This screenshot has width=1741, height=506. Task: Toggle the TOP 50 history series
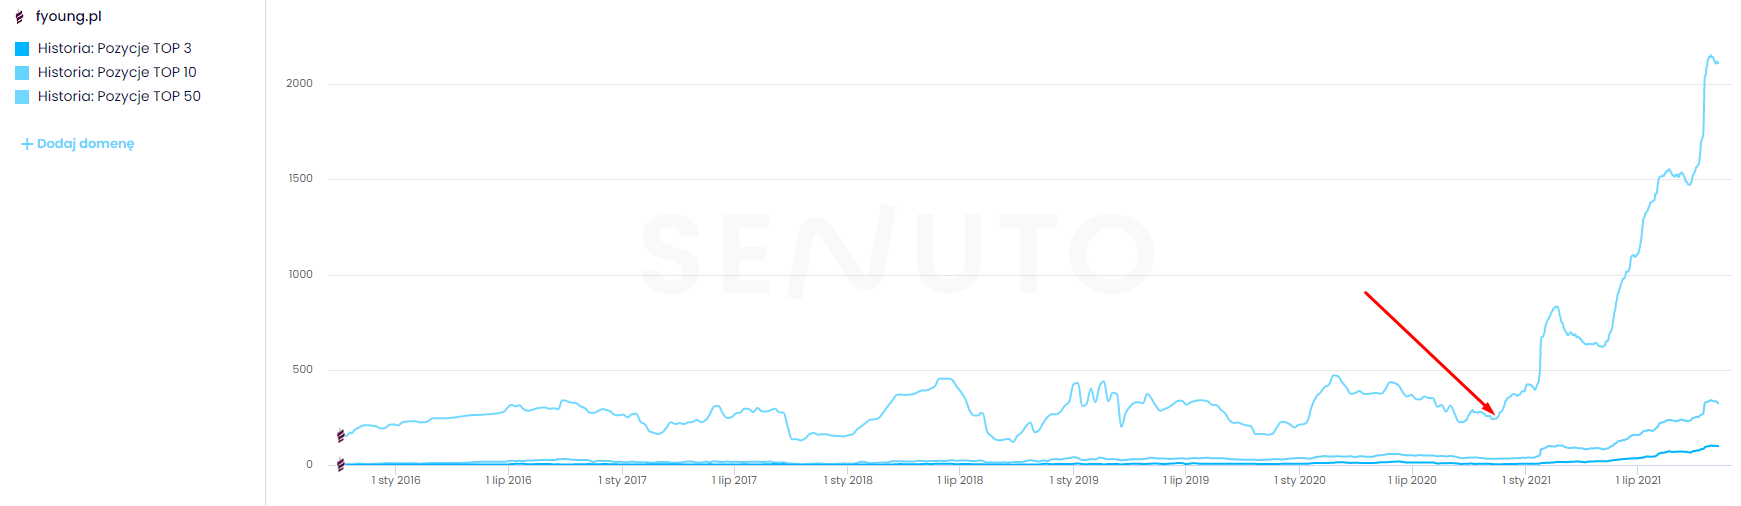[119, 96]
